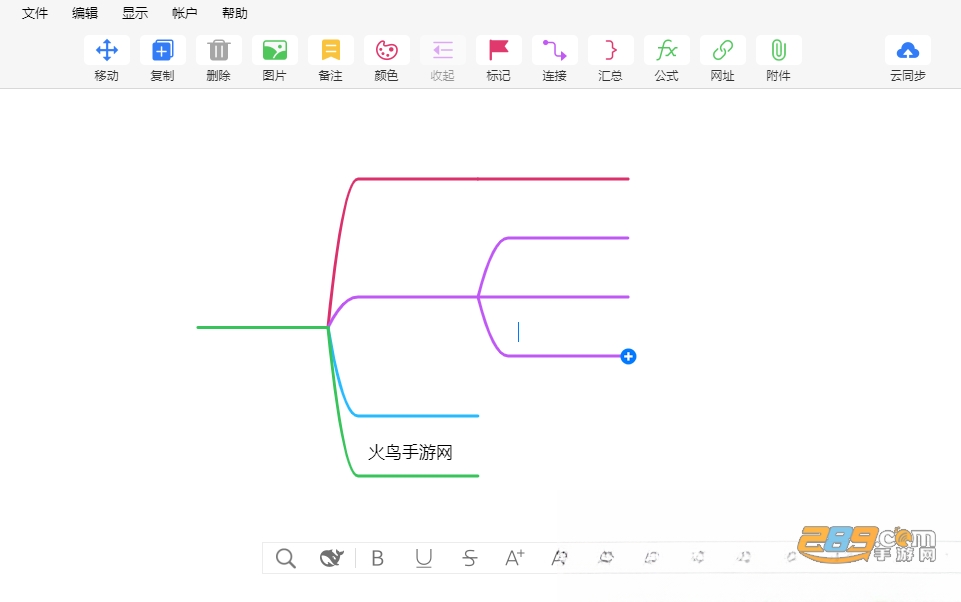961x602 pixels.
Task: Toggle underline formatting in bottom bar
Action: click(424, 558)
